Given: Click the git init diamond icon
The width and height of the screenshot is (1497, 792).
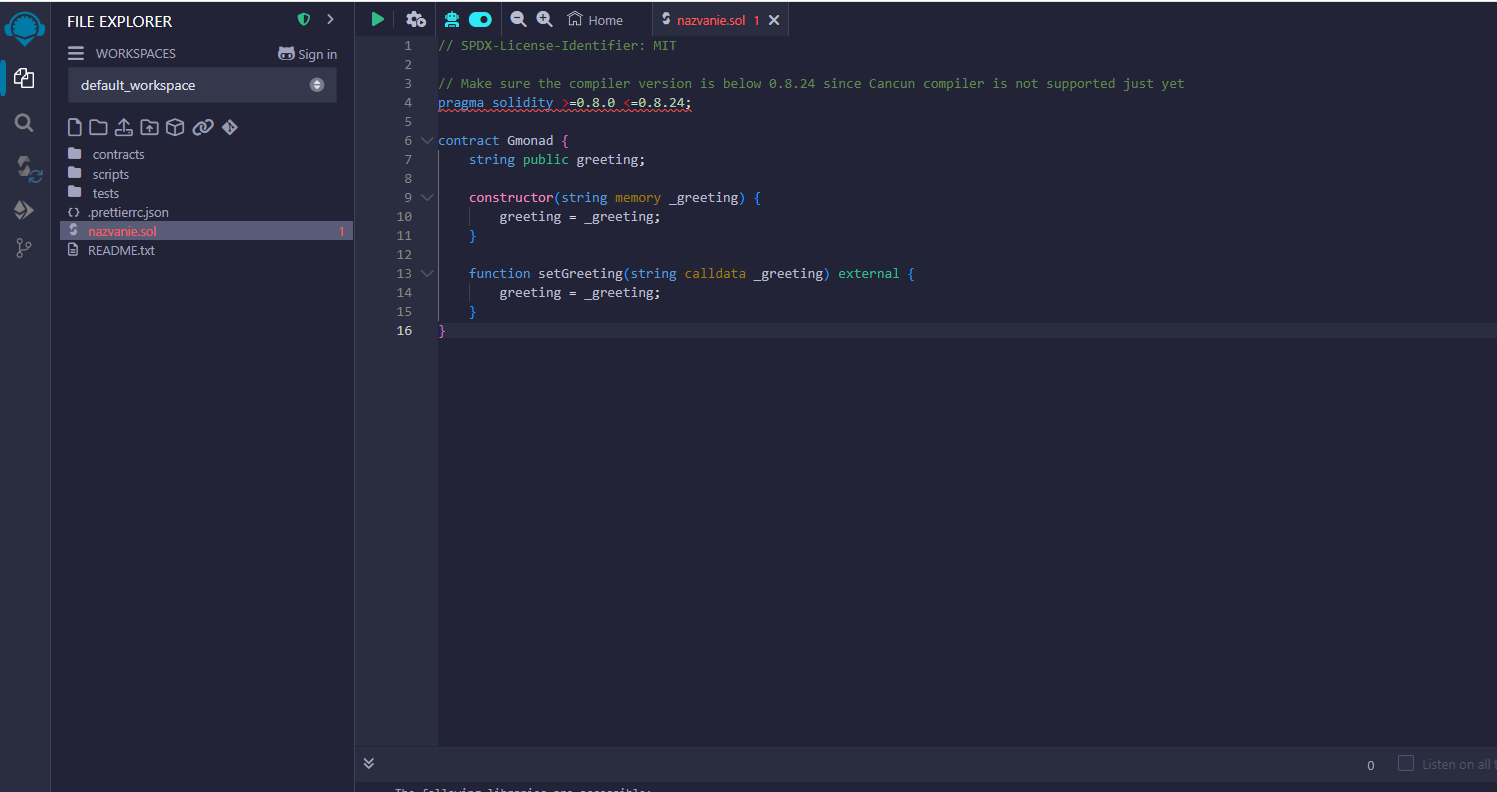Looking at the screenshot, I should click(x=230, y=127).
